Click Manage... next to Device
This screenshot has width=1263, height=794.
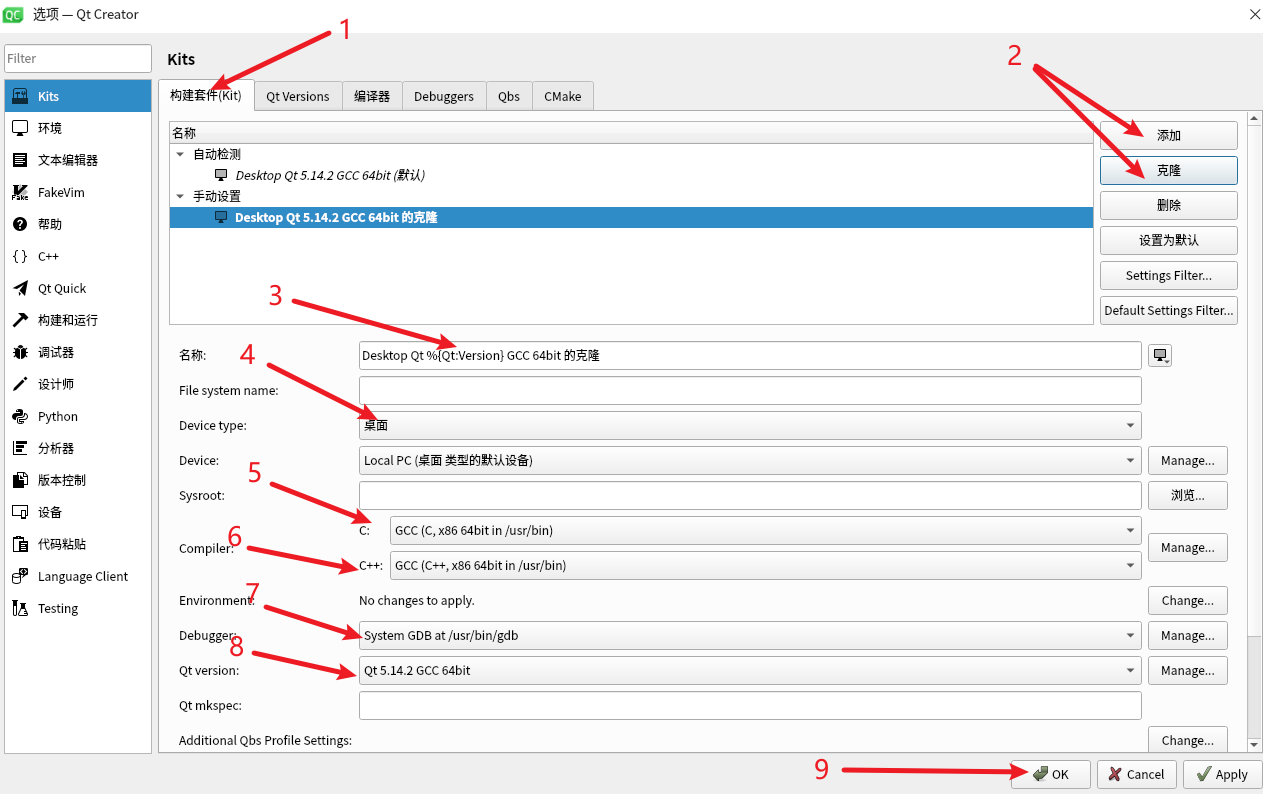click(1188, 460)
